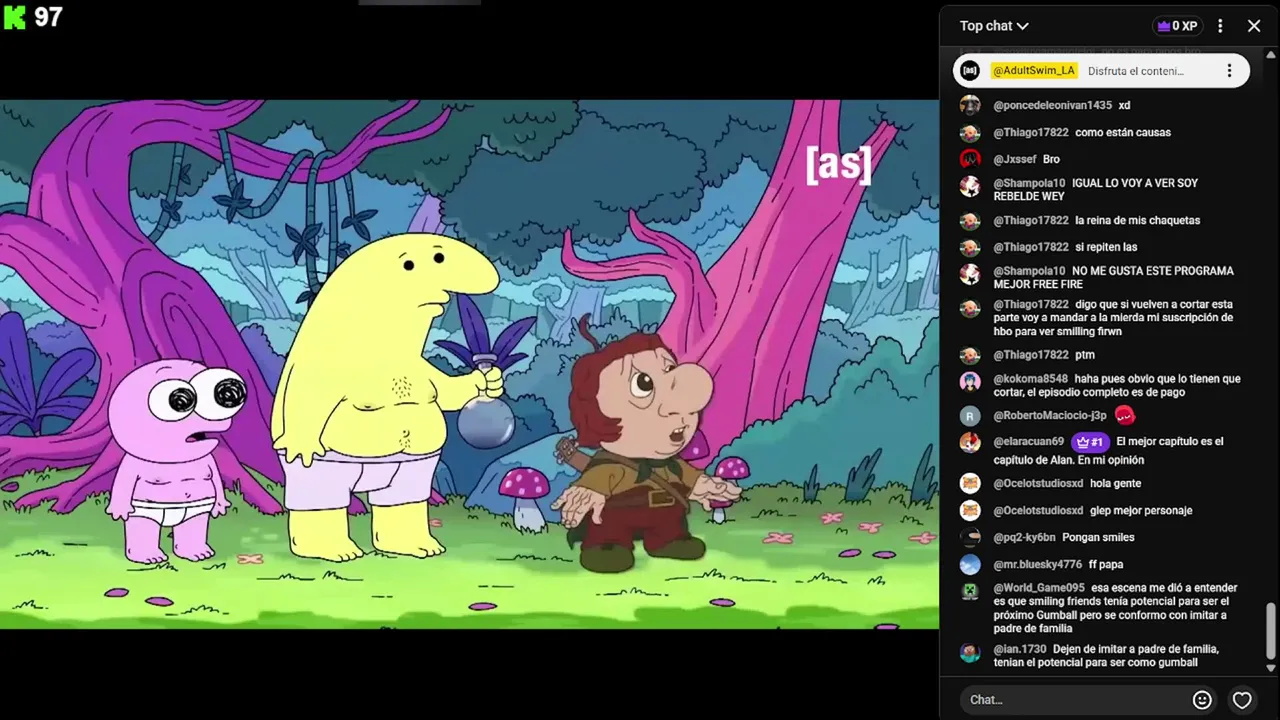Click username @elaracuan69
Screen dimensions: 1280x720
point(1029,441)
